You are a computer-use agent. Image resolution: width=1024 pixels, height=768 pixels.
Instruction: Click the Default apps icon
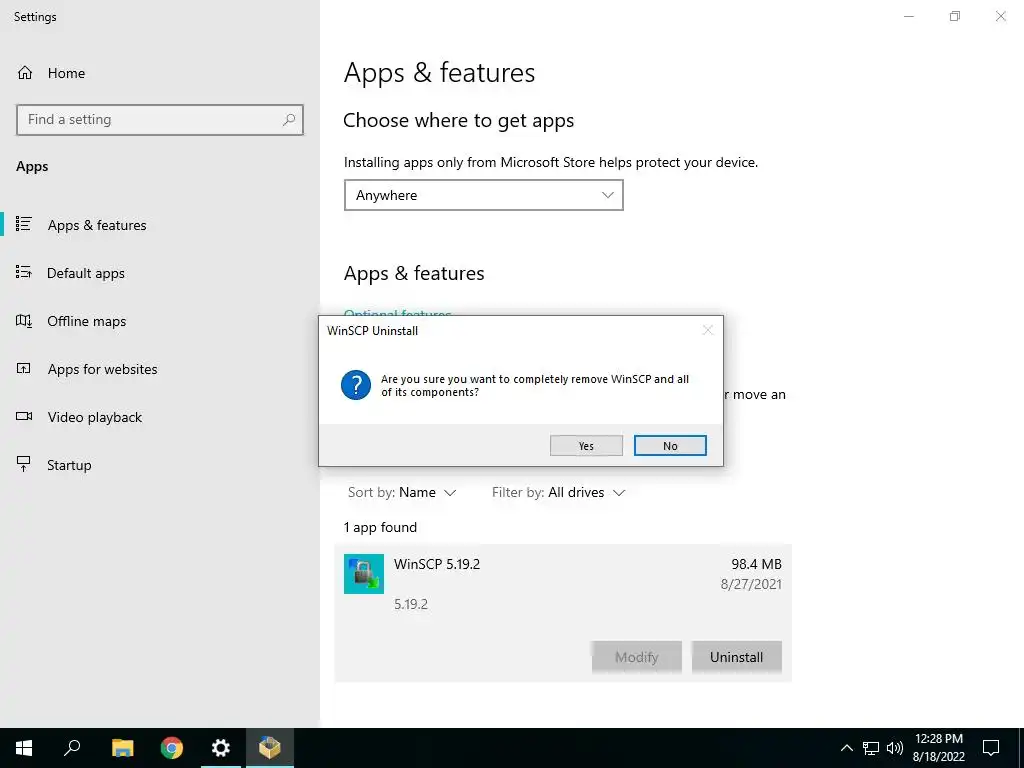(x=24, y=272)
